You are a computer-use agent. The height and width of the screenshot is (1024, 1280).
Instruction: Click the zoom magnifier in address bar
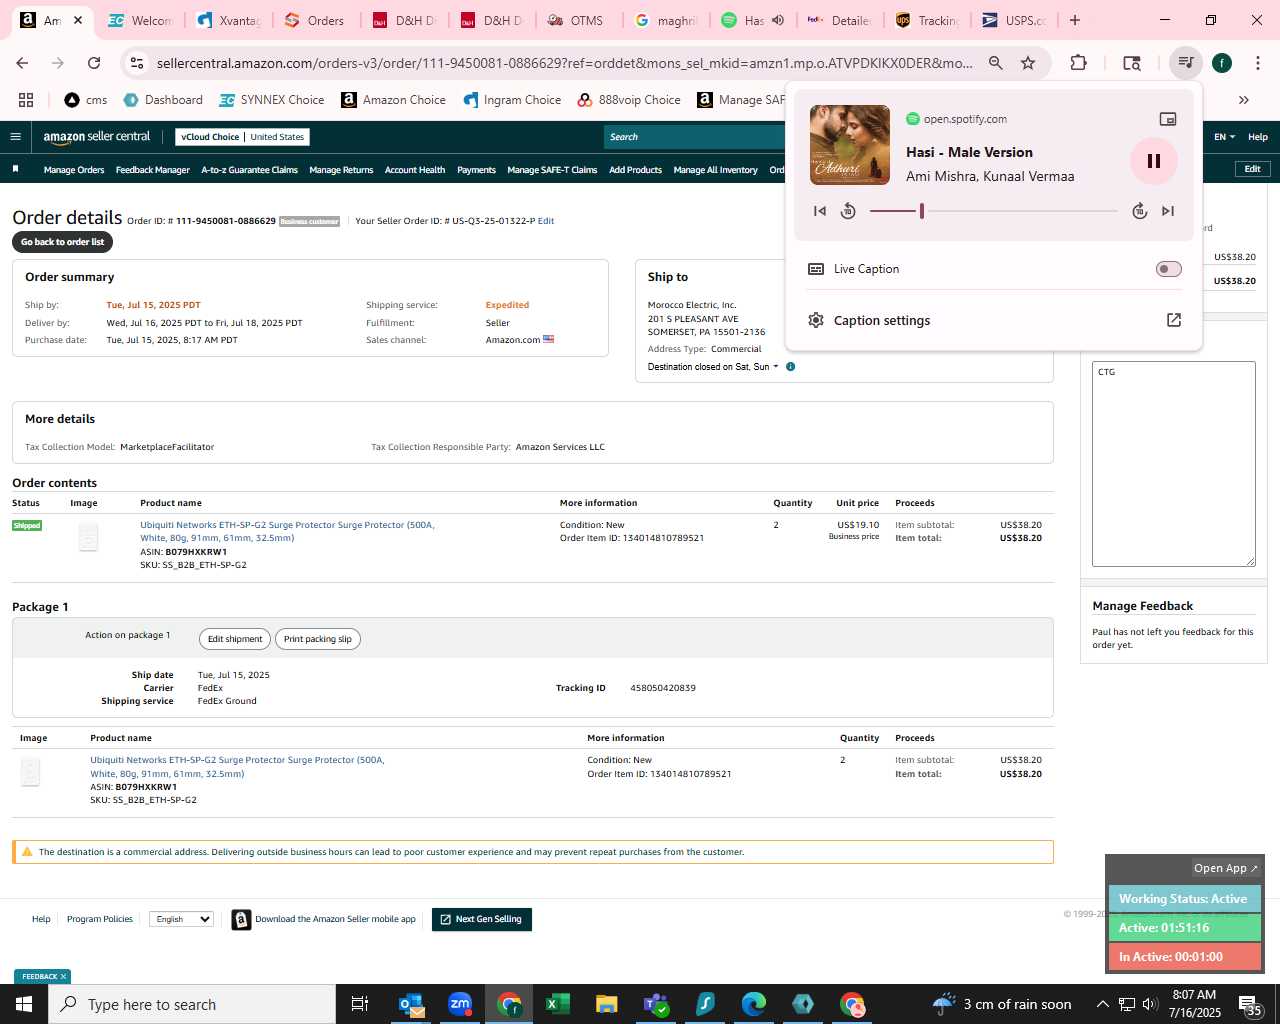(995, 63)
